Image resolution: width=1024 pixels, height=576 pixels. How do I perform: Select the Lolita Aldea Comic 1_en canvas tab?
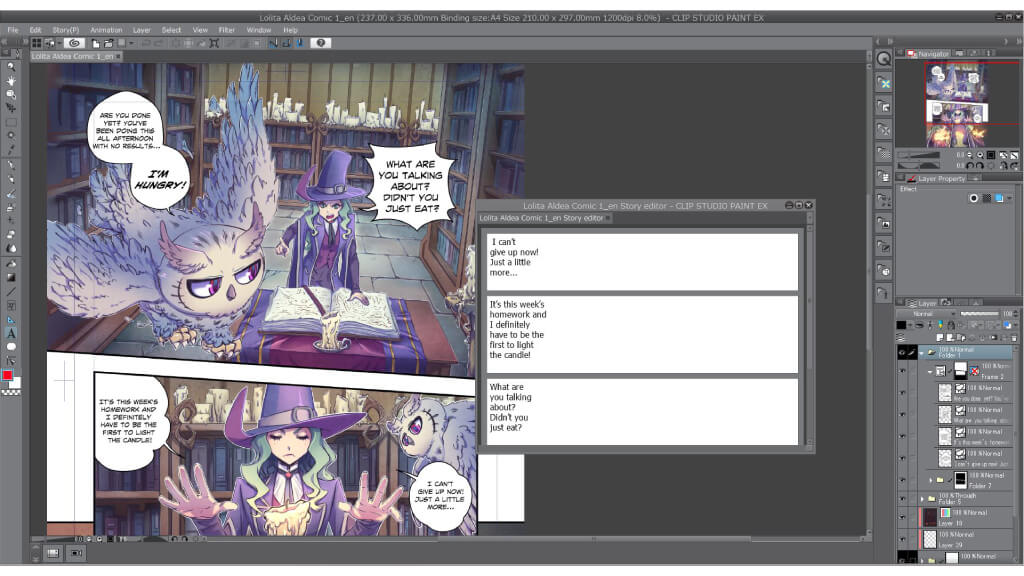coord(73,56)
